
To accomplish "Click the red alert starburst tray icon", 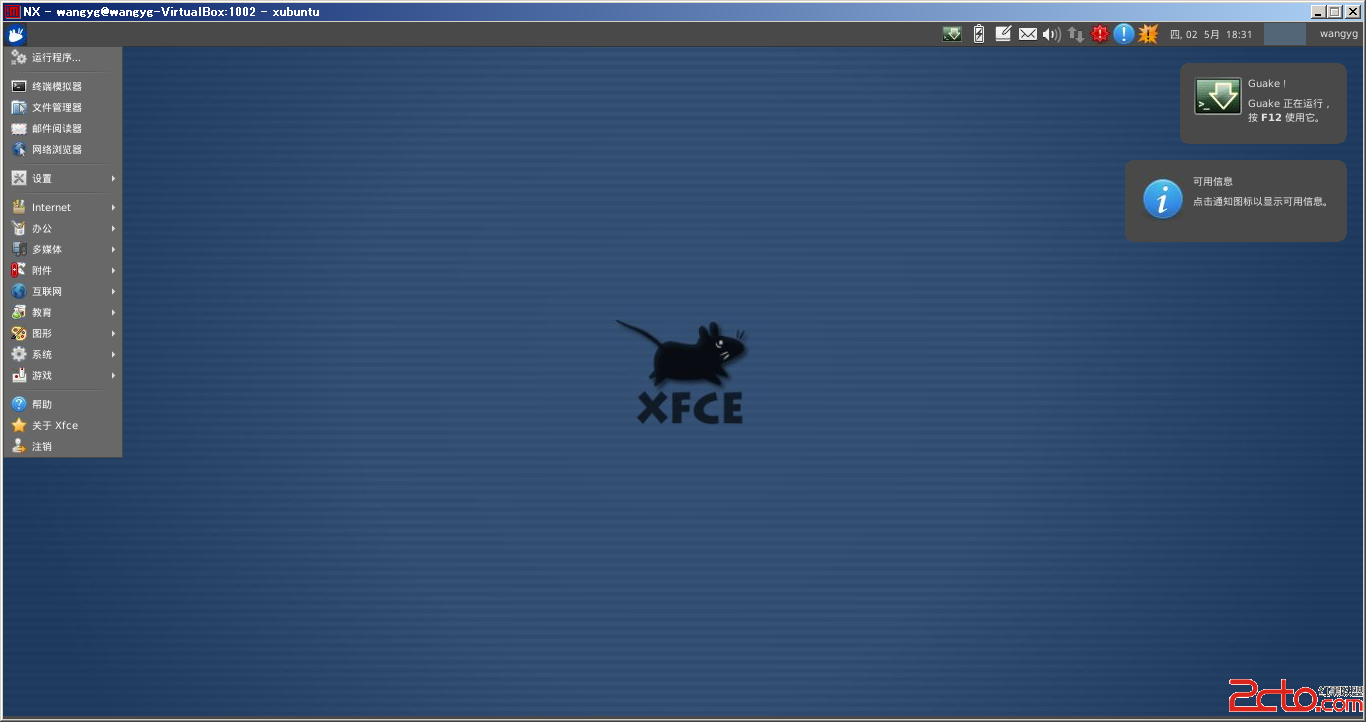I will click(x=1100, y=34).
